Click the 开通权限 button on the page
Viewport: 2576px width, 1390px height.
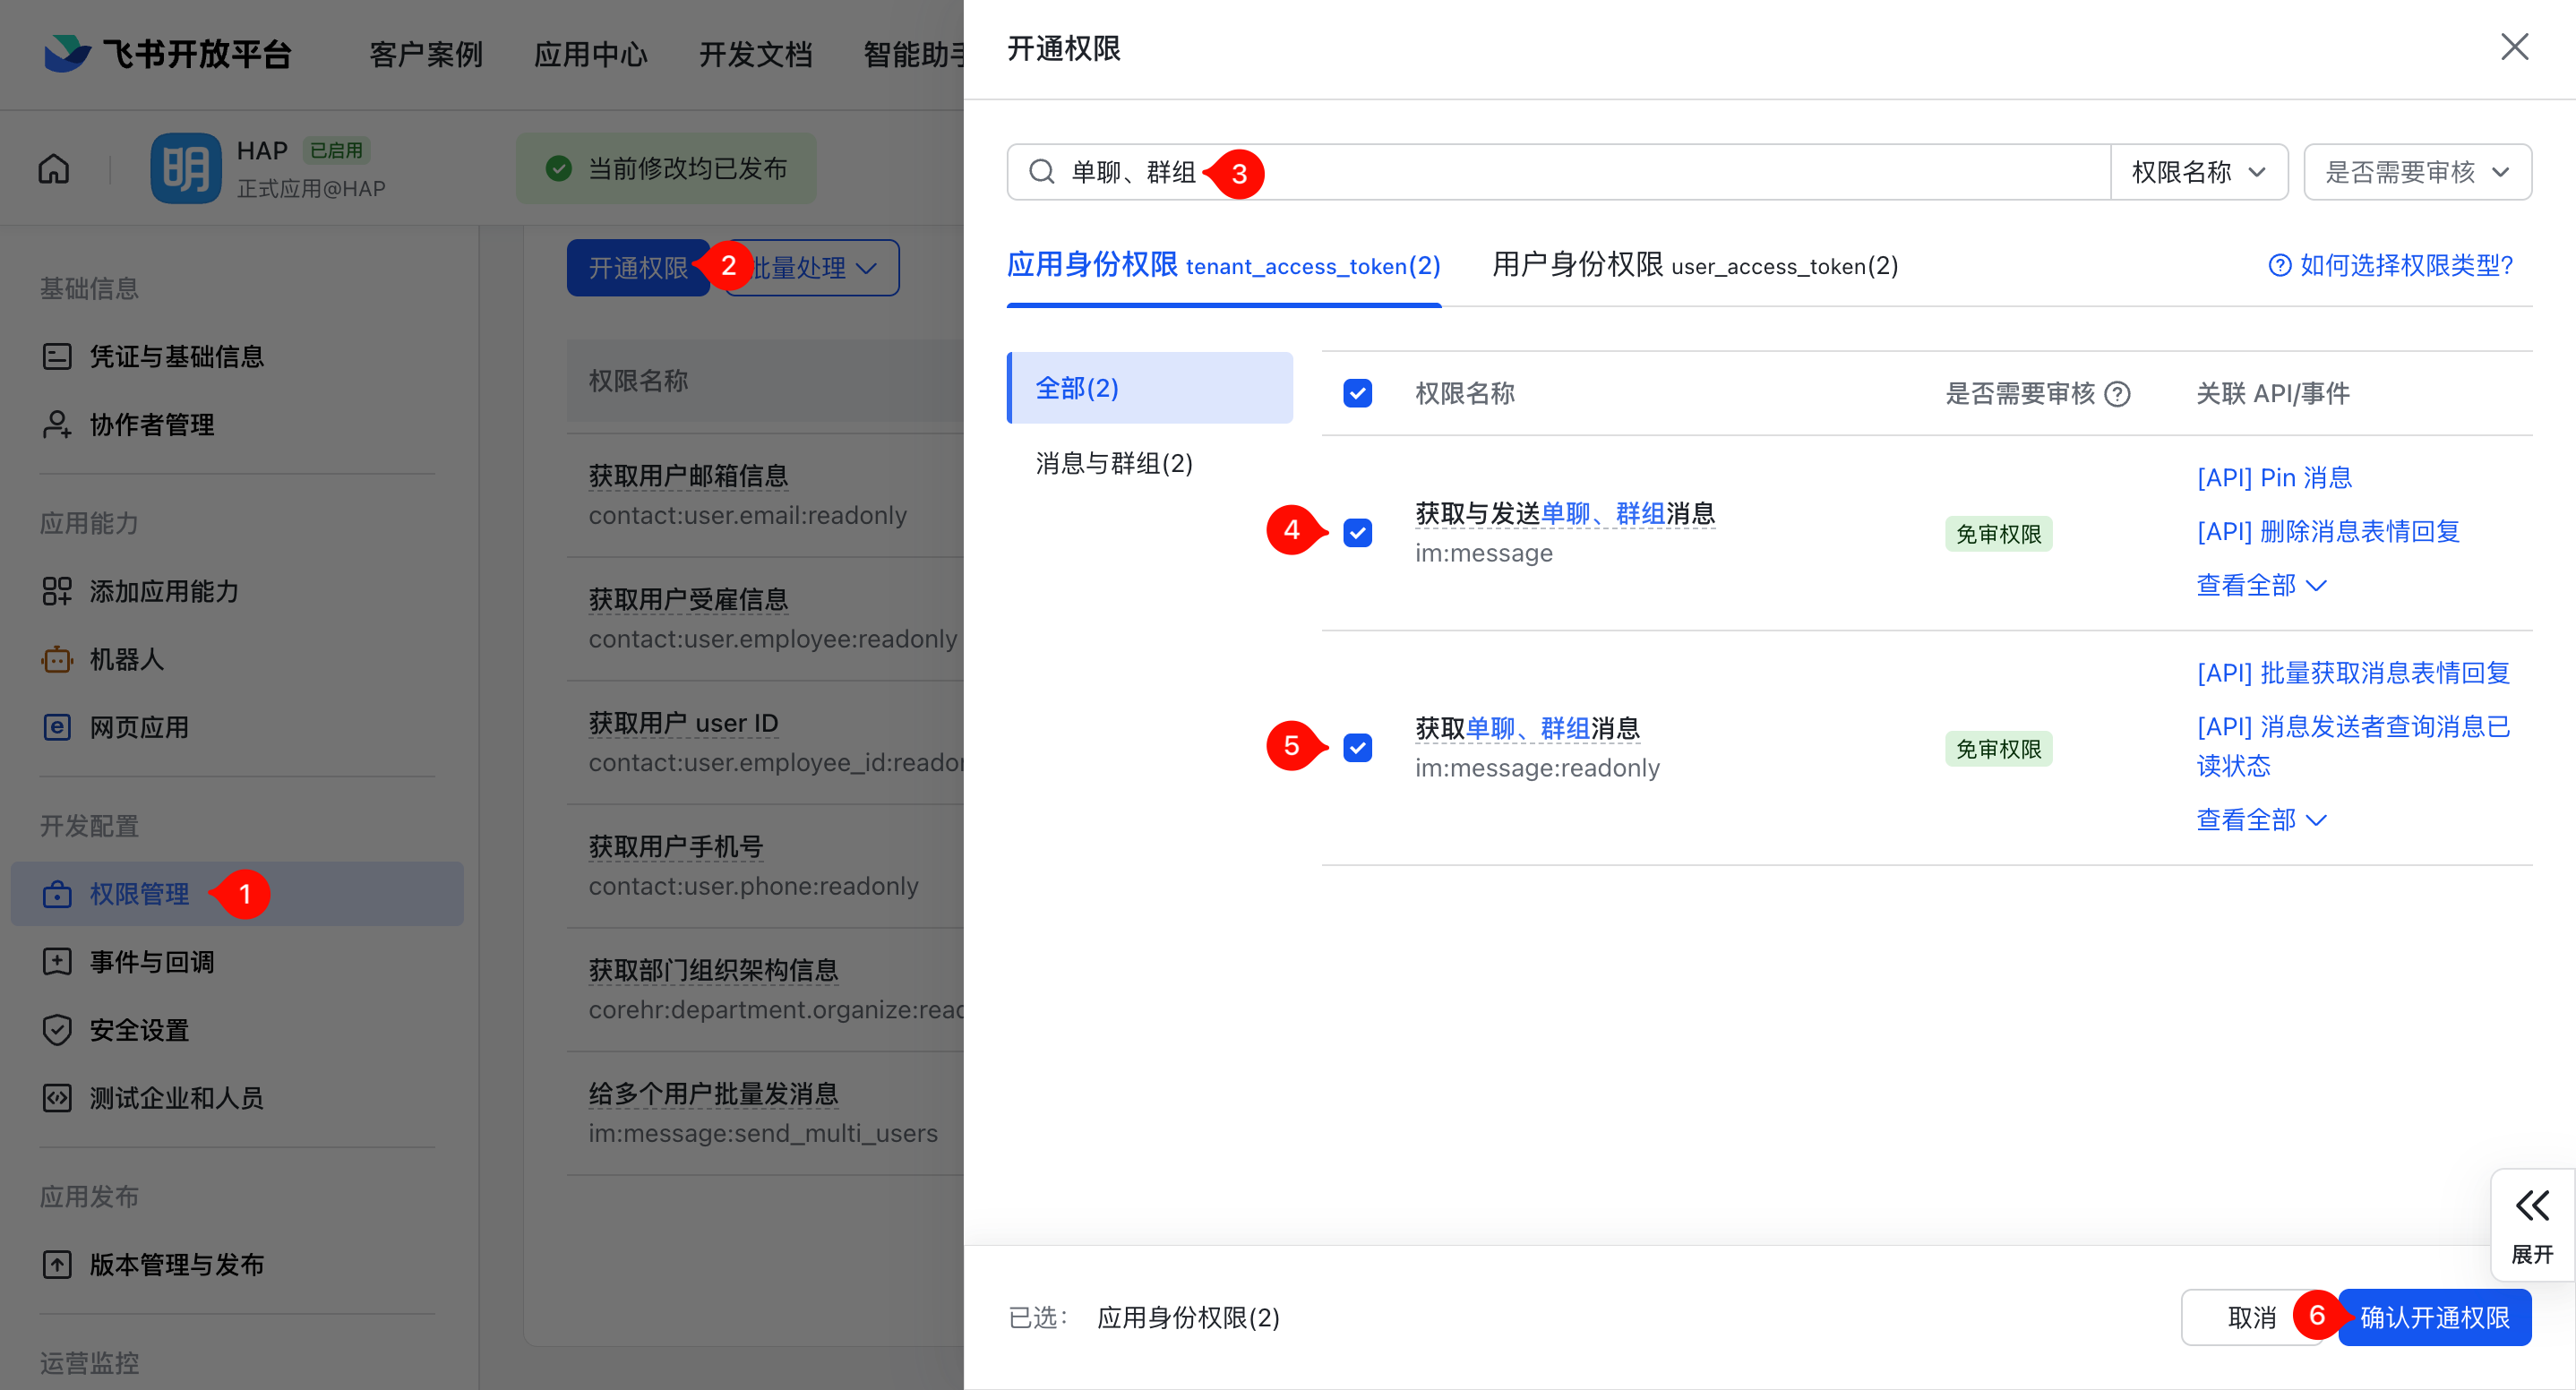pos(638,268)
